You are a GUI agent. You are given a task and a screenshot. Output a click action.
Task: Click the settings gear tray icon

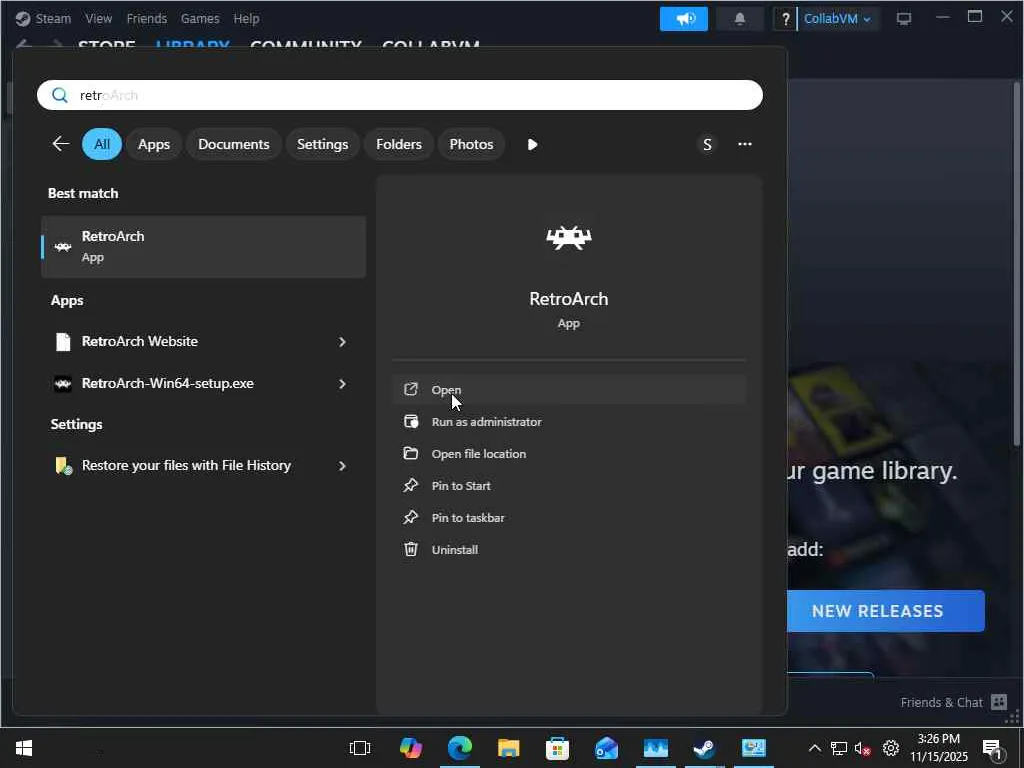891,748
